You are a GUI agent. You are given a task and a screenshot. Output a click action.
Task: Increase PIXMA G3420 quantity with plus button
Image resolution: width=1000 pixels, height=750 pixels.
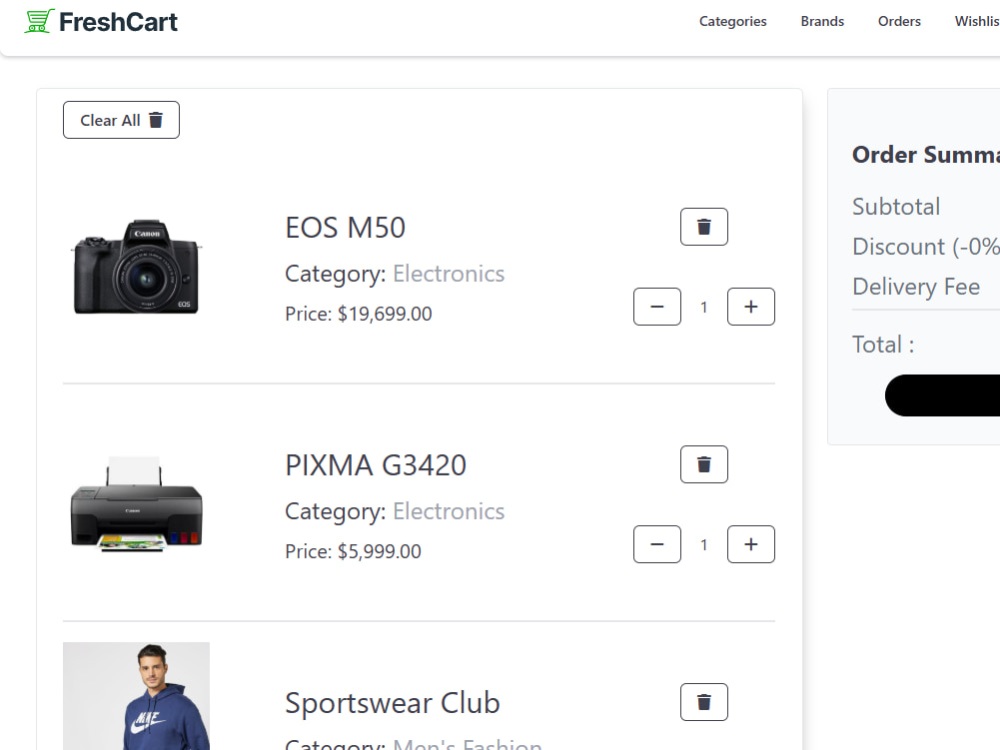click(x=751, y=545)
